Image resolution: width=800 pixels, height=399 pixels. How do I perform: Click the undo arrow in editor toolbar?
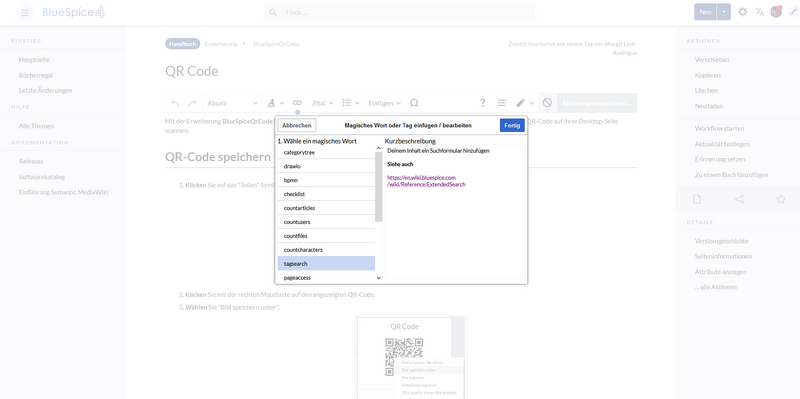click(x=174, y=103)
